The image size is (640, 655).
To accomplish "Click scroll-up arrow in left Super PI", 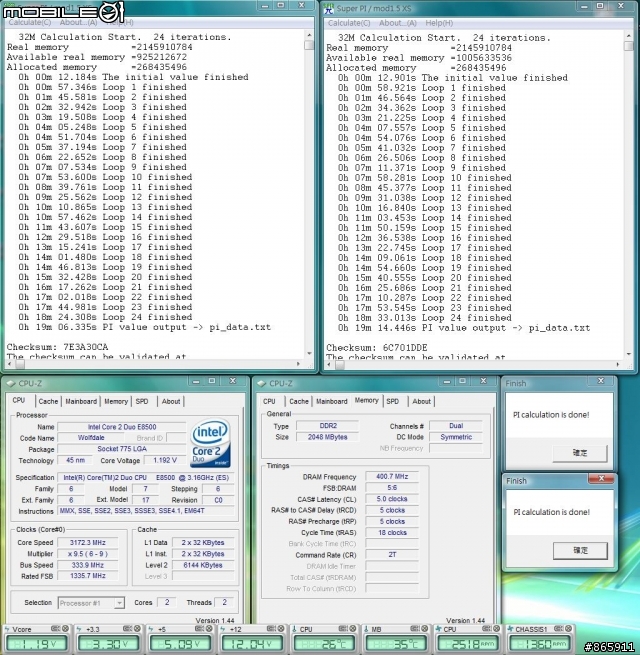I will click(309, 36).
